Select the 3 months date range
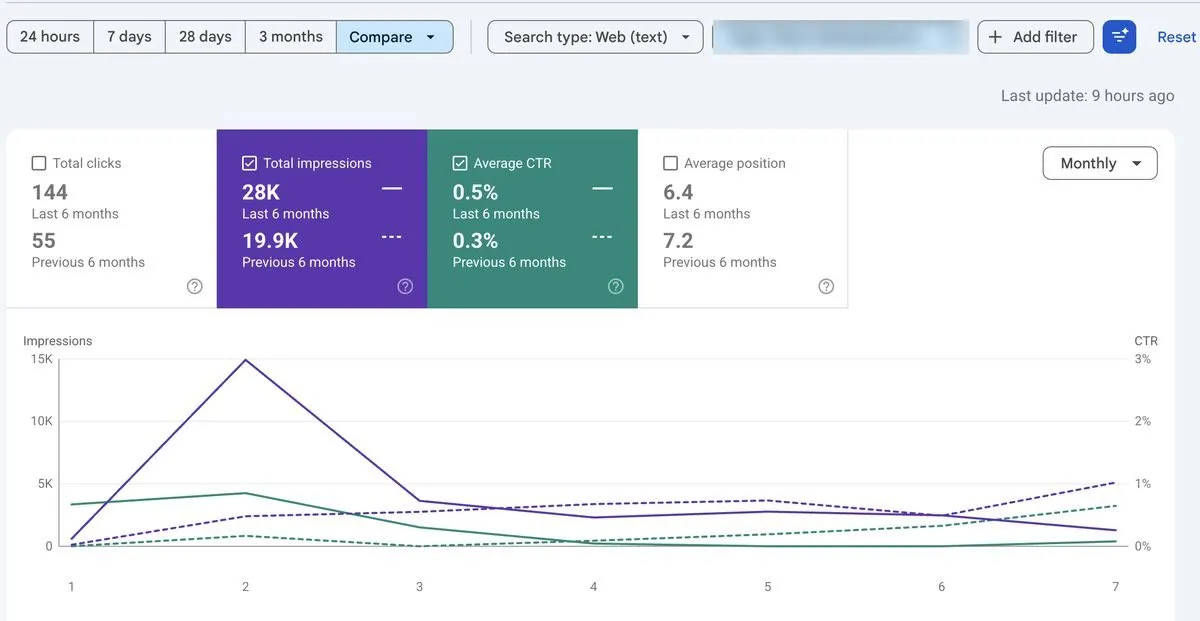This screenshot has width=1200, height=621. (291, 37)
